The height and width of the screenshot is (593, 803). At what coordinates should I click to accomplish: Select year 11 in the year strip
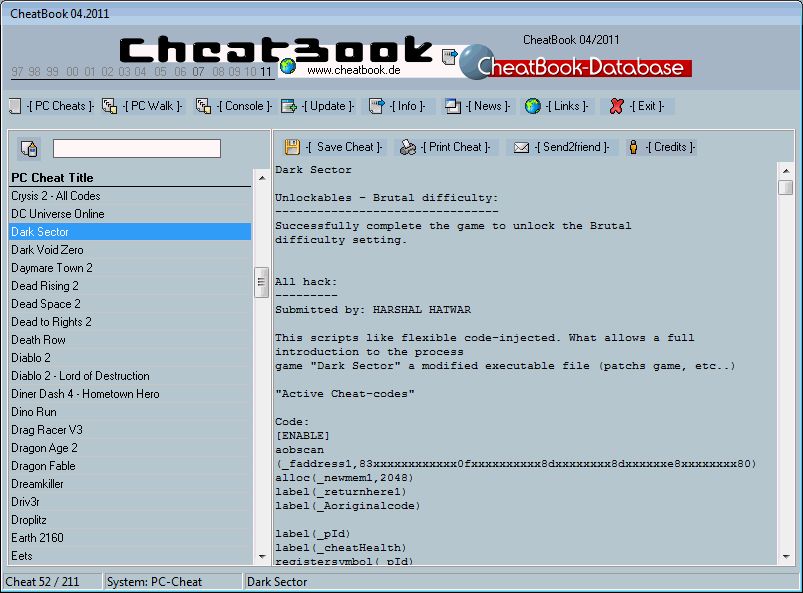(265, 72)
